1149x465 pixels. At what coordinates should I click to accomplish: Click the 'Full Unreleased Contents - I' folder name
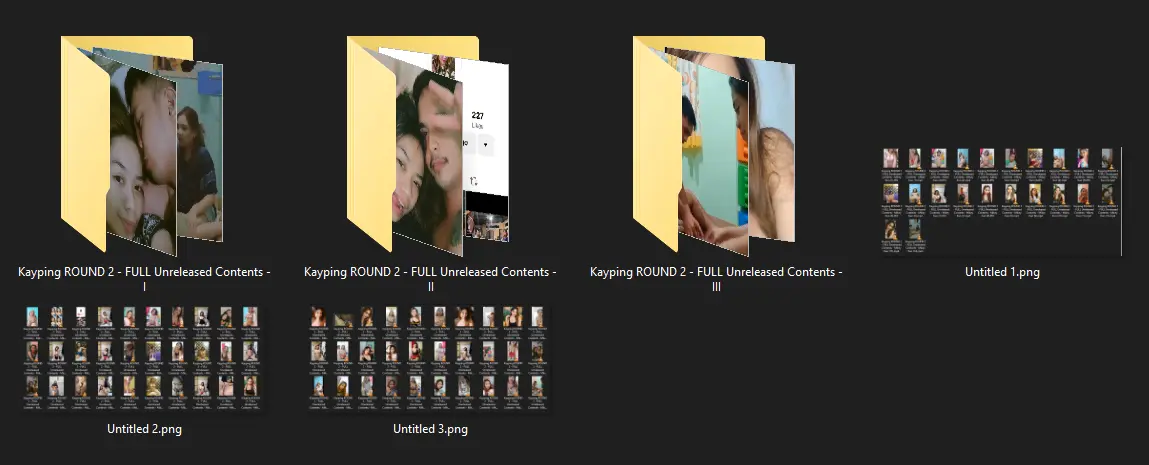pyautogui.click(x=144, y=279)
